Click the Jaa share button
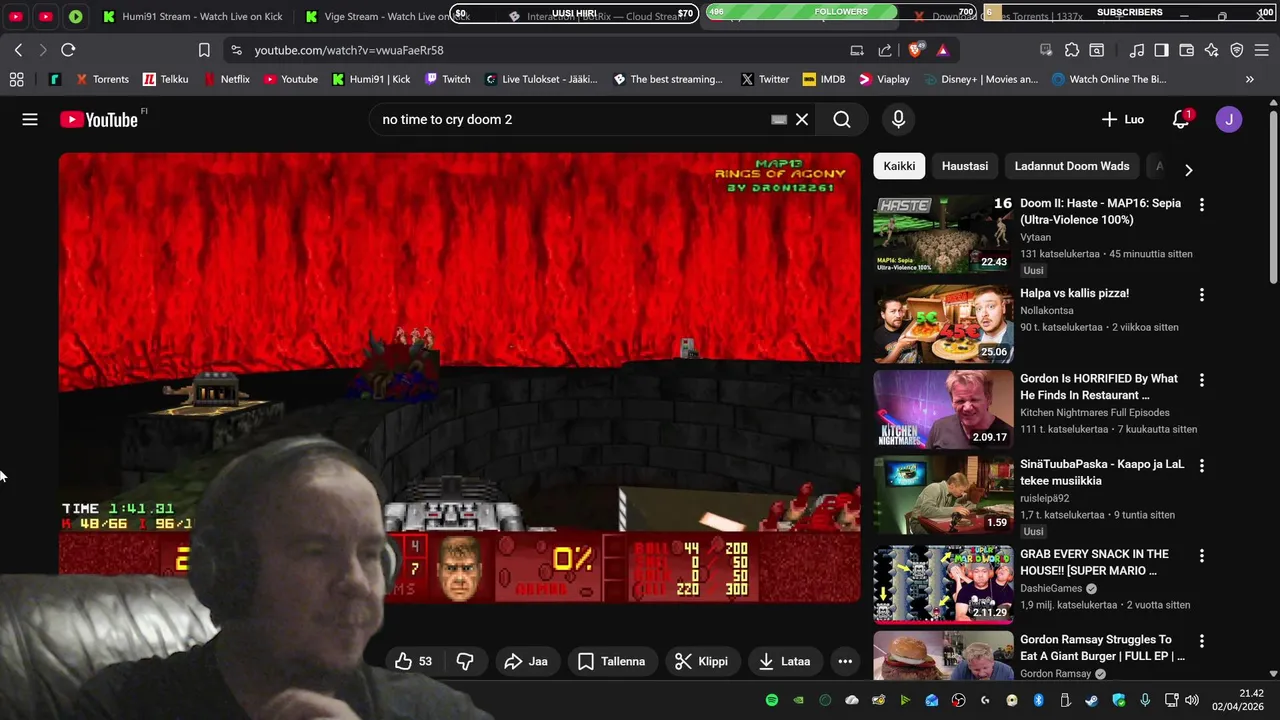The width and height of the screenshot is (1280, 720). (527, 661)
